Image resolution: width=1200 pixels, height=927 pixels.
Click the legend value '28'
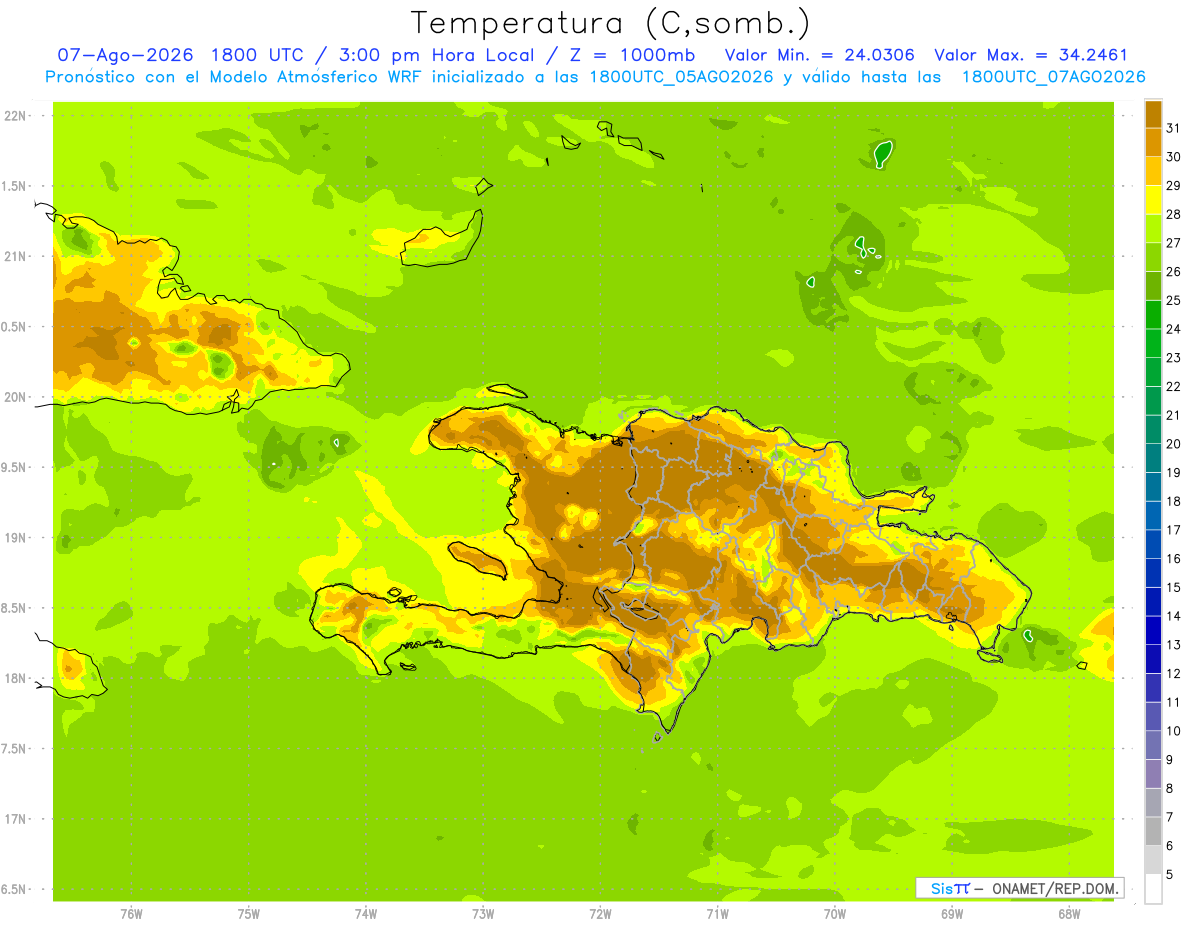(x=1173, y=214)
